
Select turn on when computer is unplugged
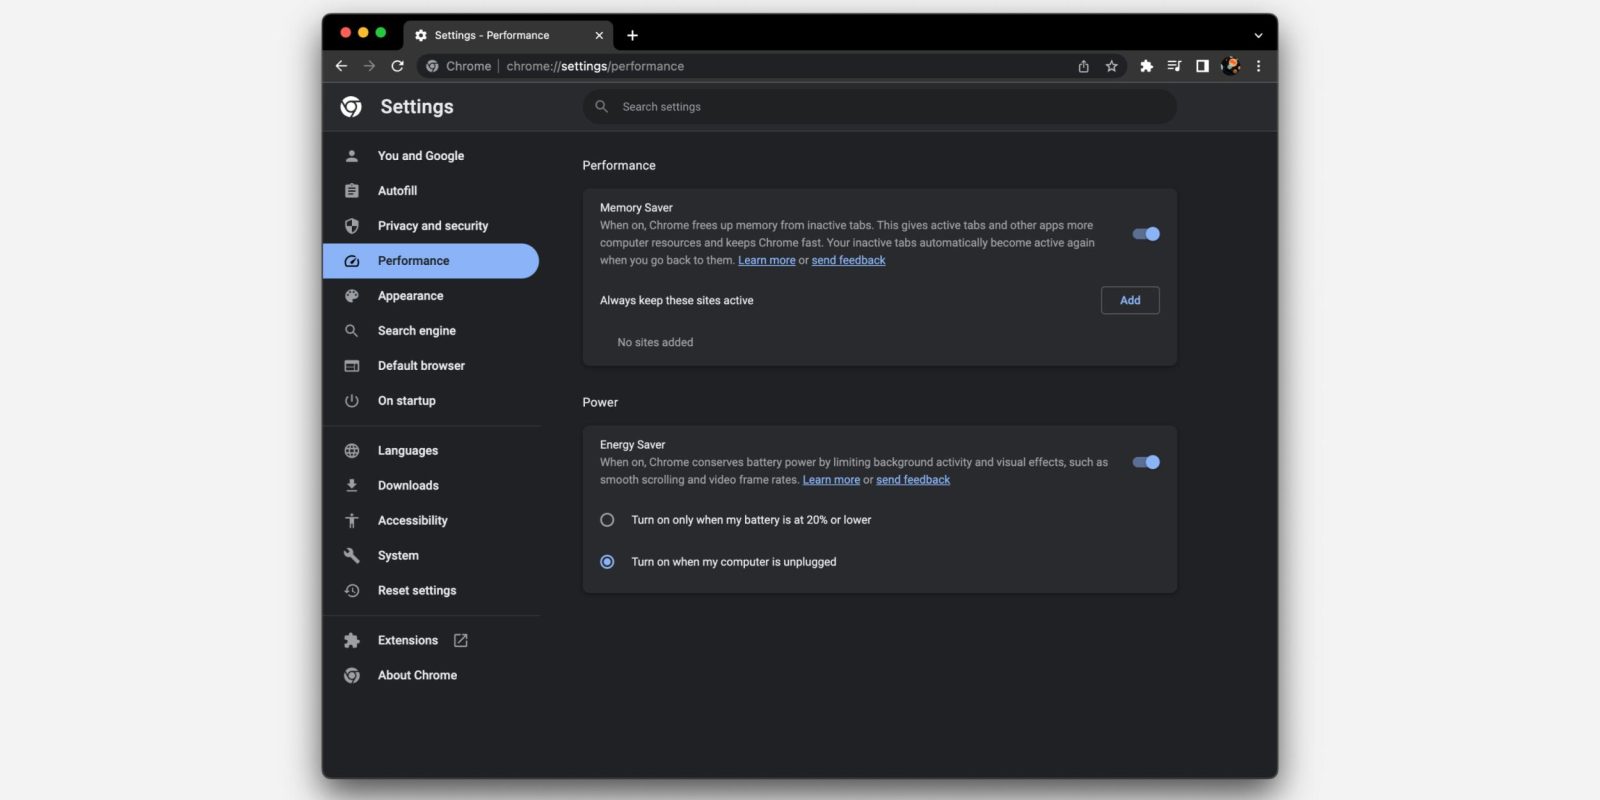[x=607, y=562]
